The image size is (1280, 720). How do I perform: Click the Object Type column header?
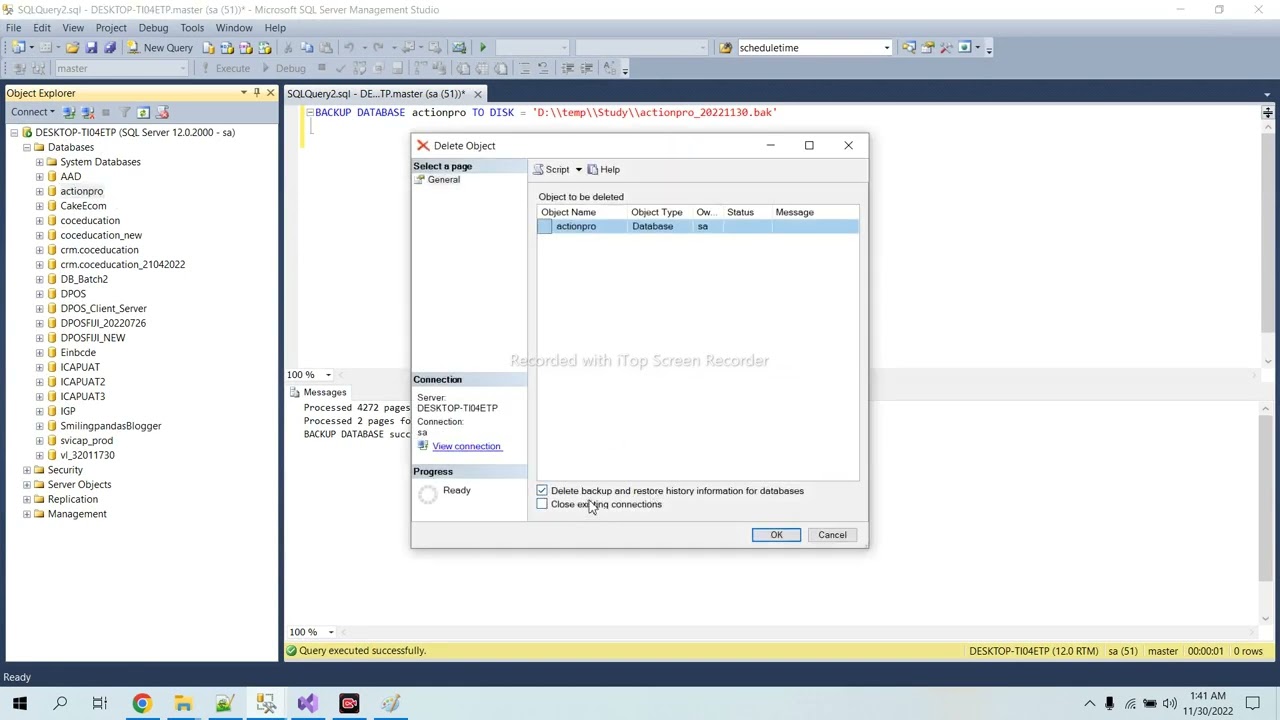(x=660, y=212)
